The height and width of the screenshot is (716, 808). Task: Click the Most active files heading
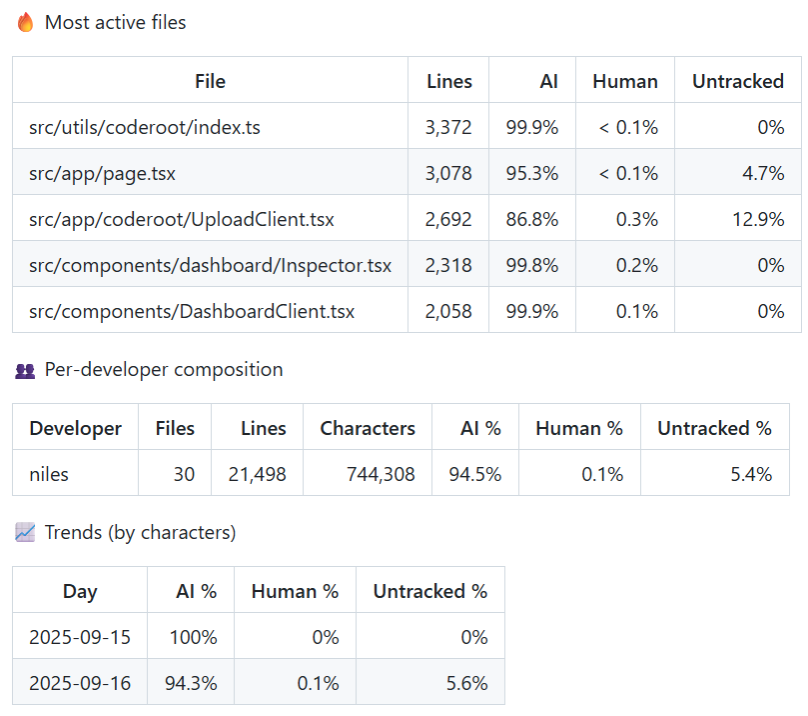click(115, 22)
